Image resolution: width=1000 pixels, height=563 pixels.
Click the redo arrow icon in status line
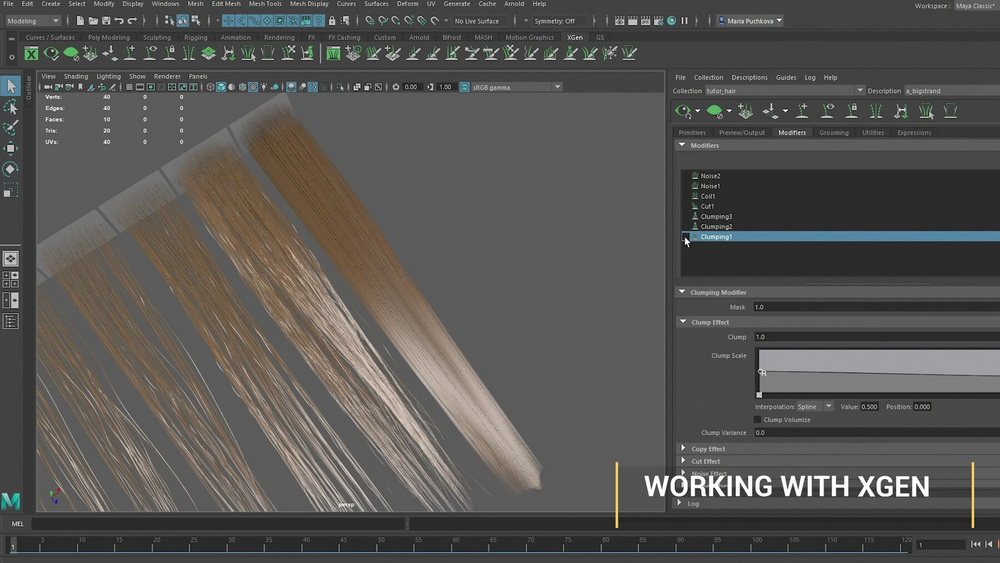pos(132,21)
